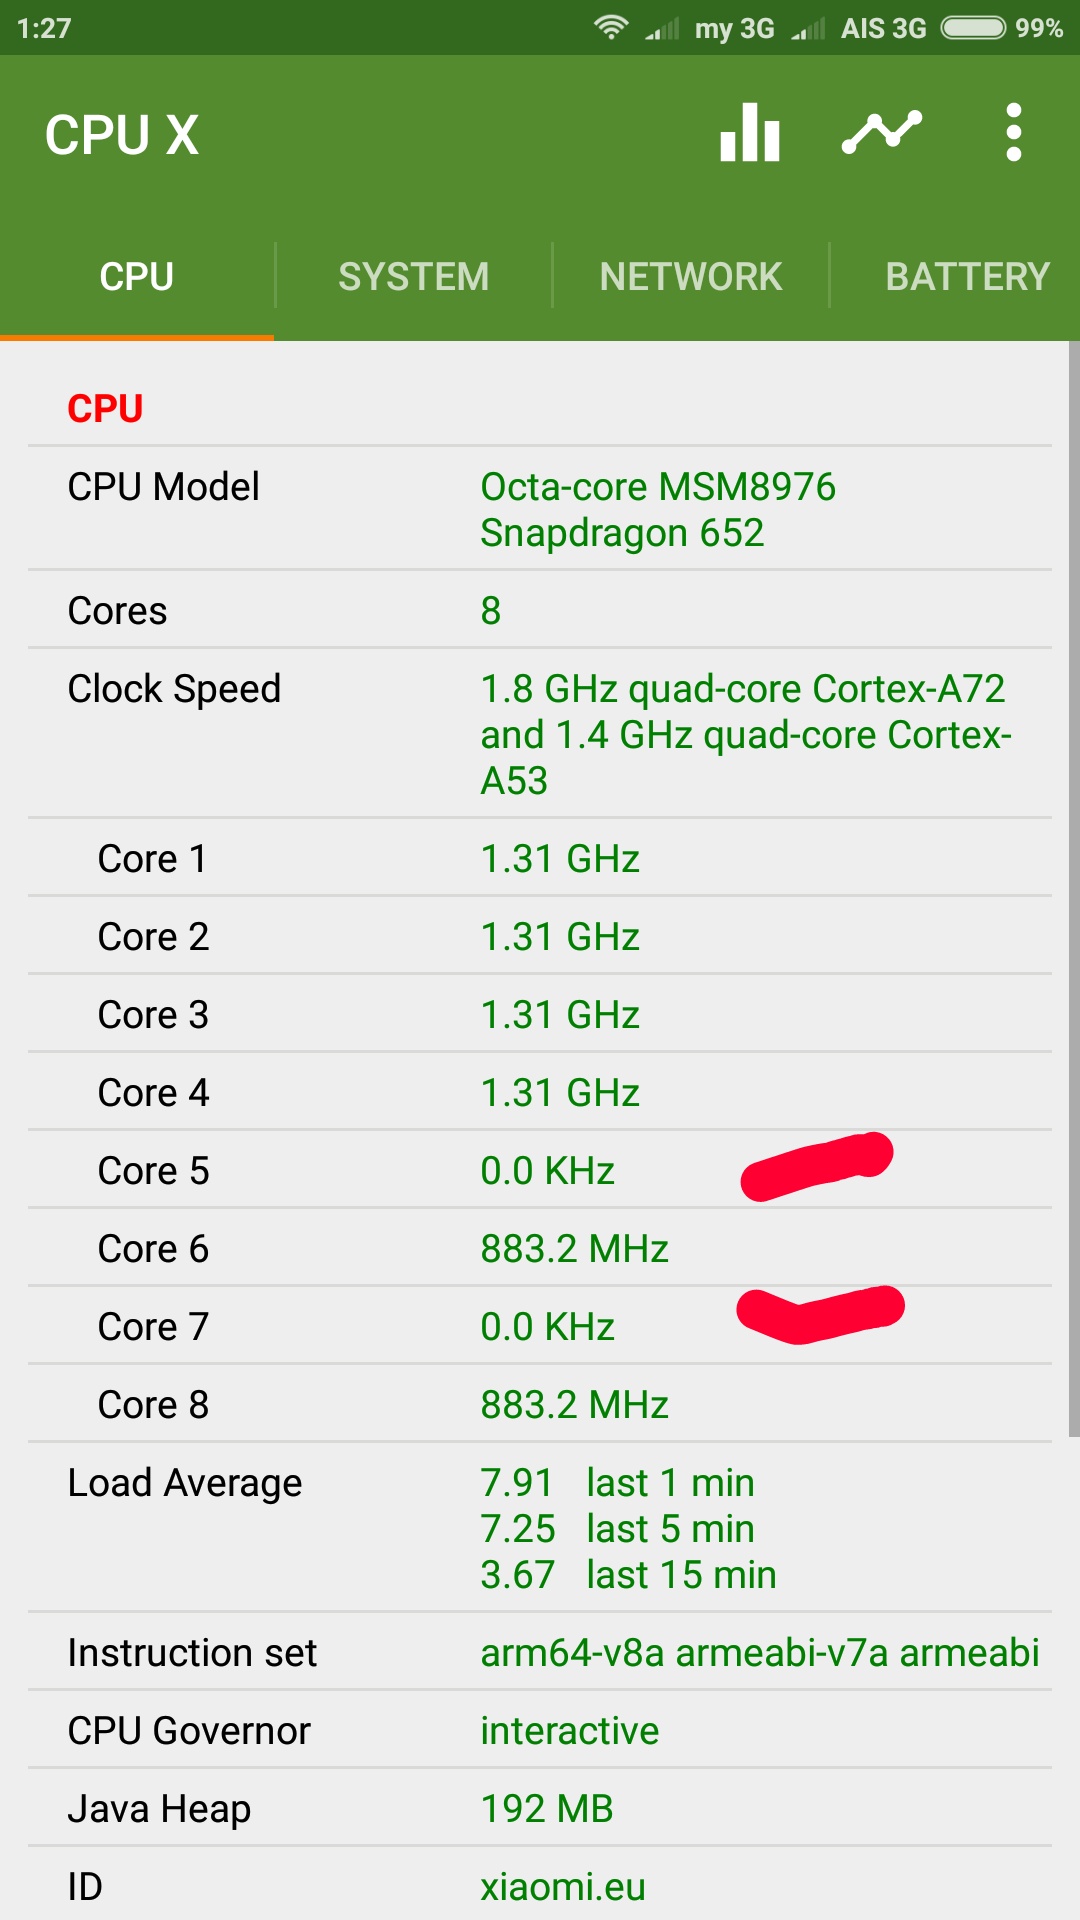Open the three-dot overflow menu
This screenshot has width=1080, height=1920.
tap(1013, 132)
